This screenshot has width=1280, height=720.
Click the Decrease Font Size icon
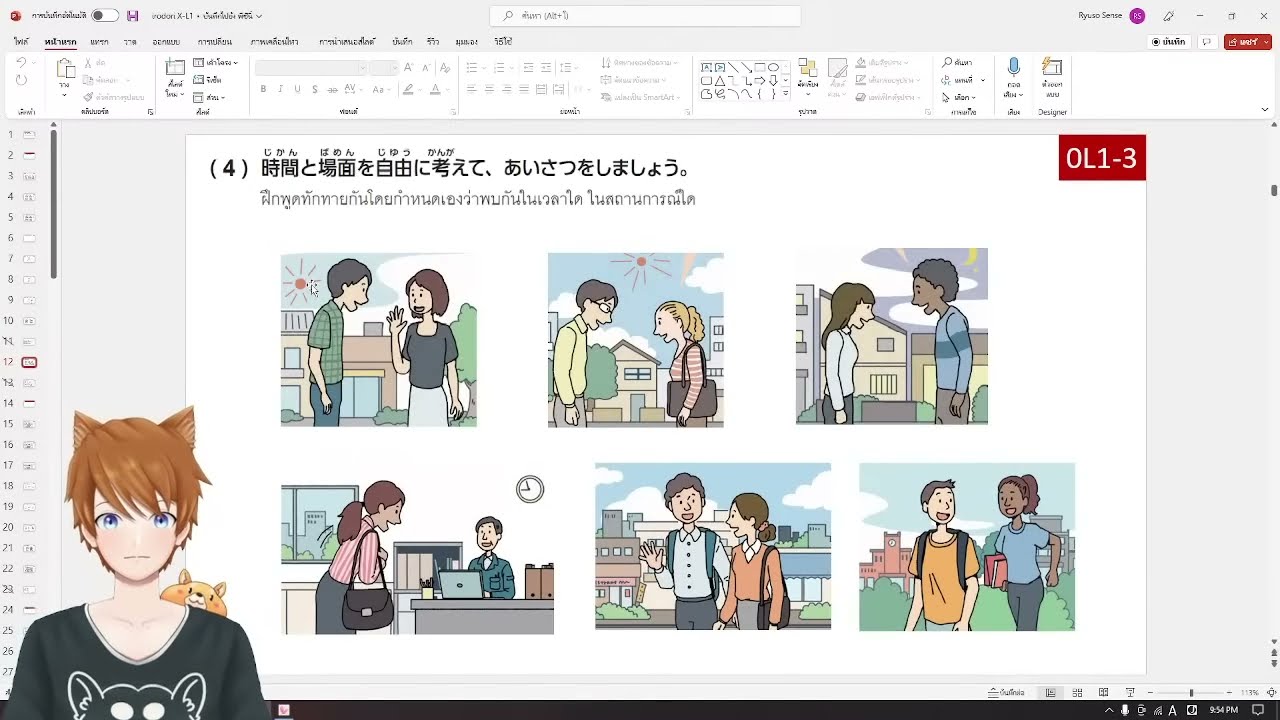tap(426, 67)
